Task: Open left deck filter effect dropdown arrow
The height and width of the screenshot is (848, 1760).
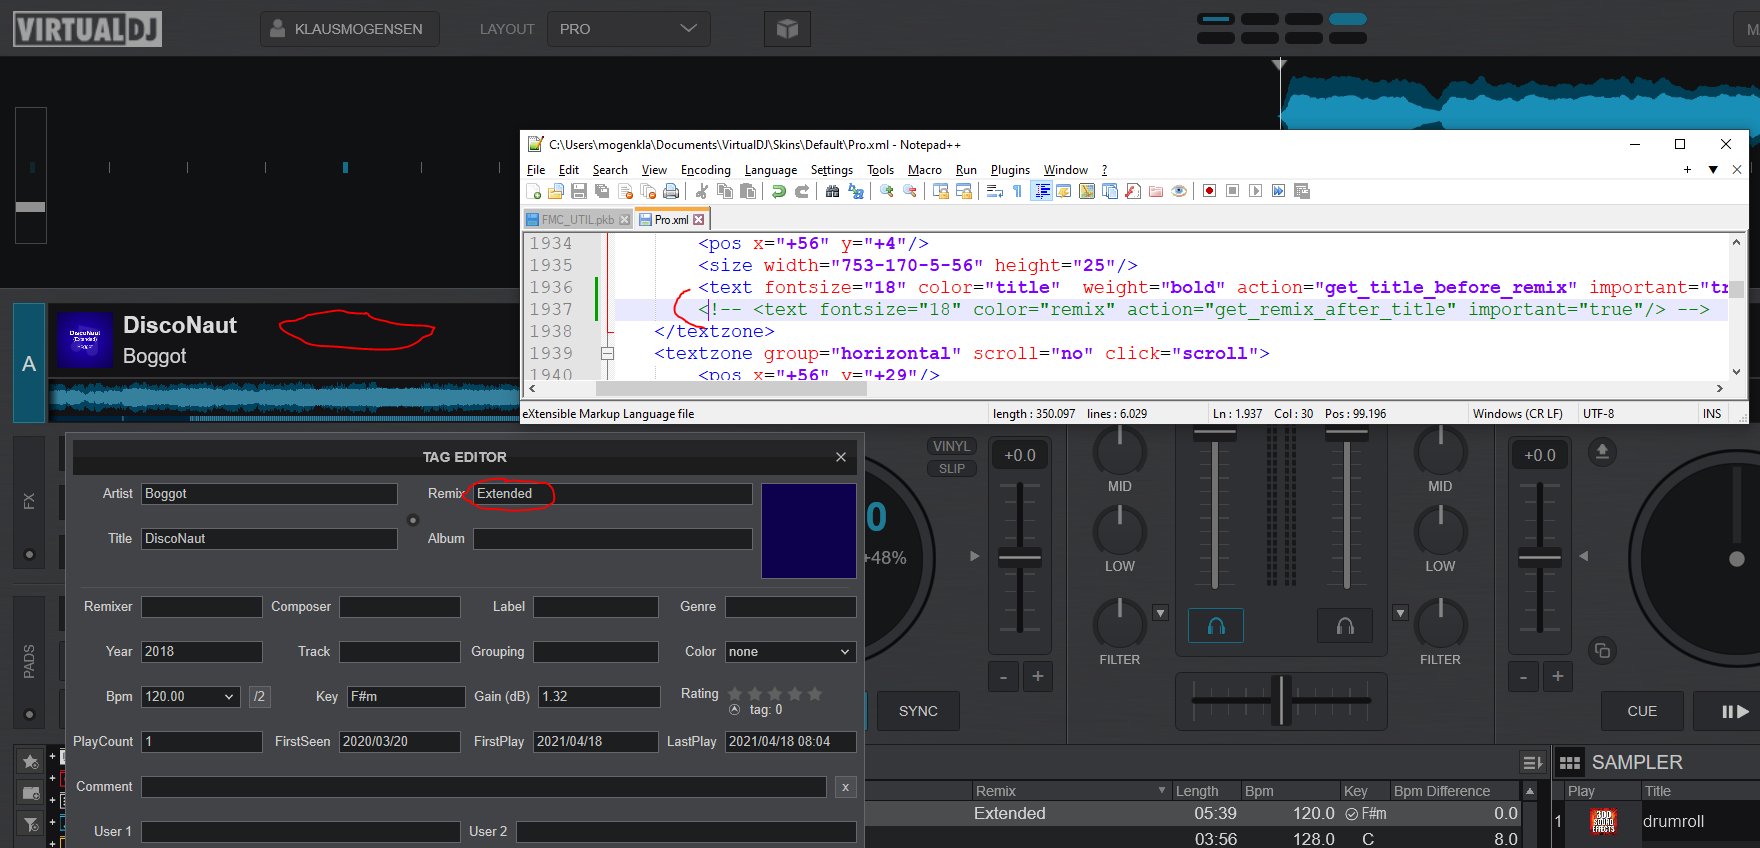Action: pos(1160,613)
